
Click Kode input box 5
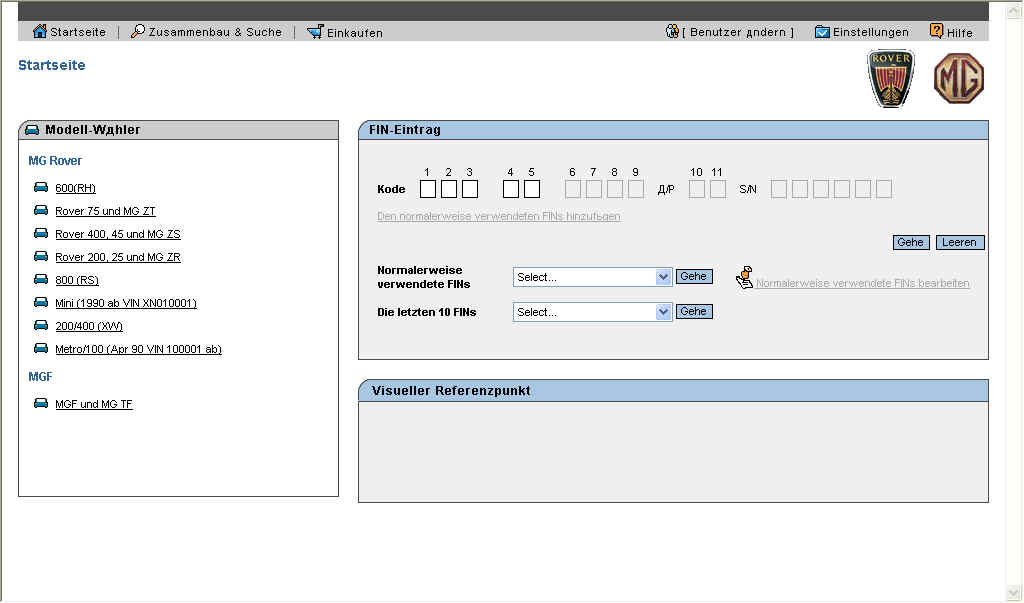point(532,189)
